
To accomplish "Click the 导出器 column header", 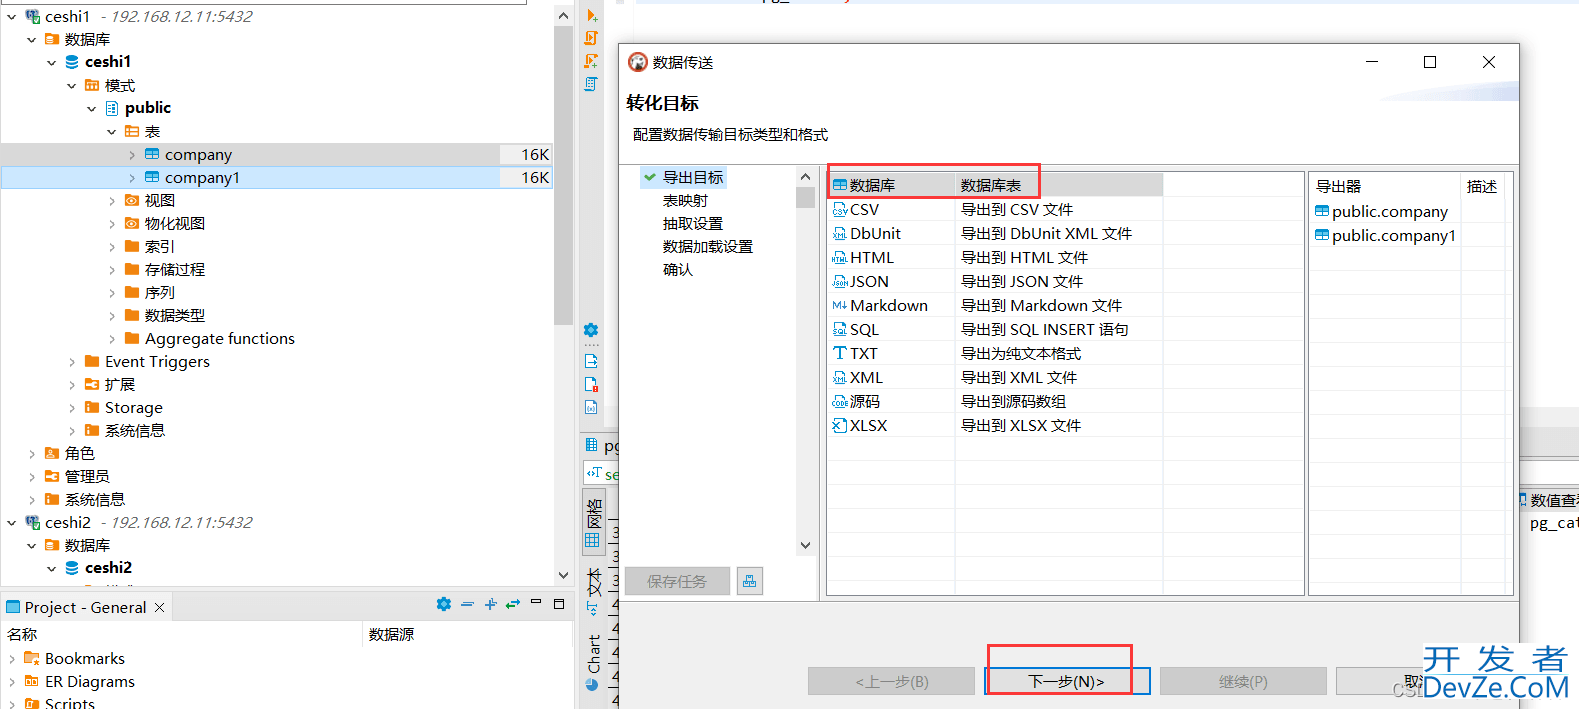I will (1338, 186).
